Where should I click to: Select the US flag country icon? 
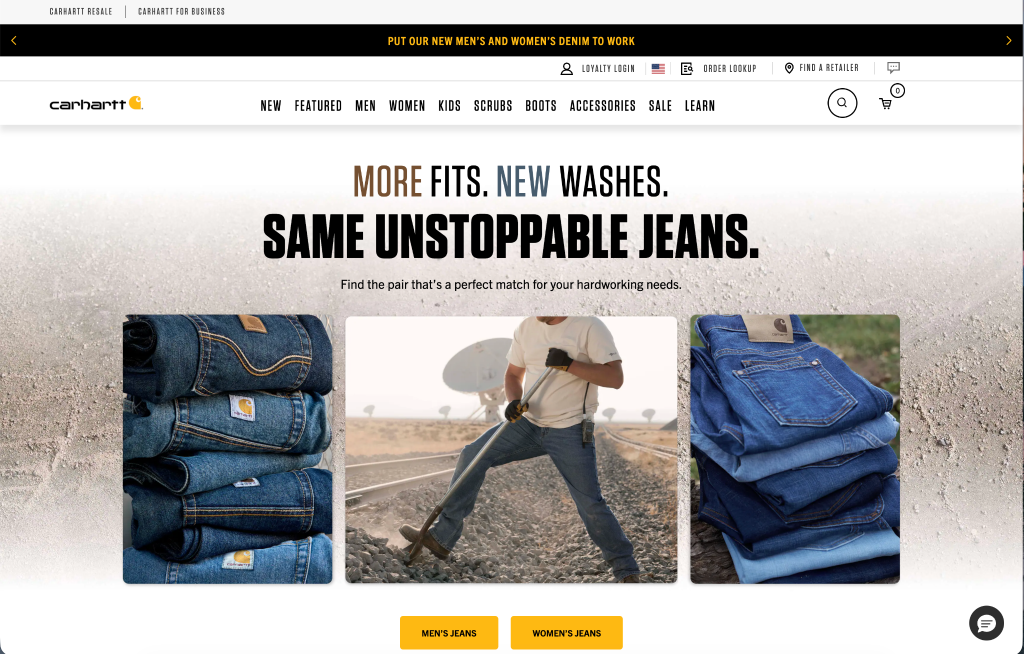pos(658,69)
